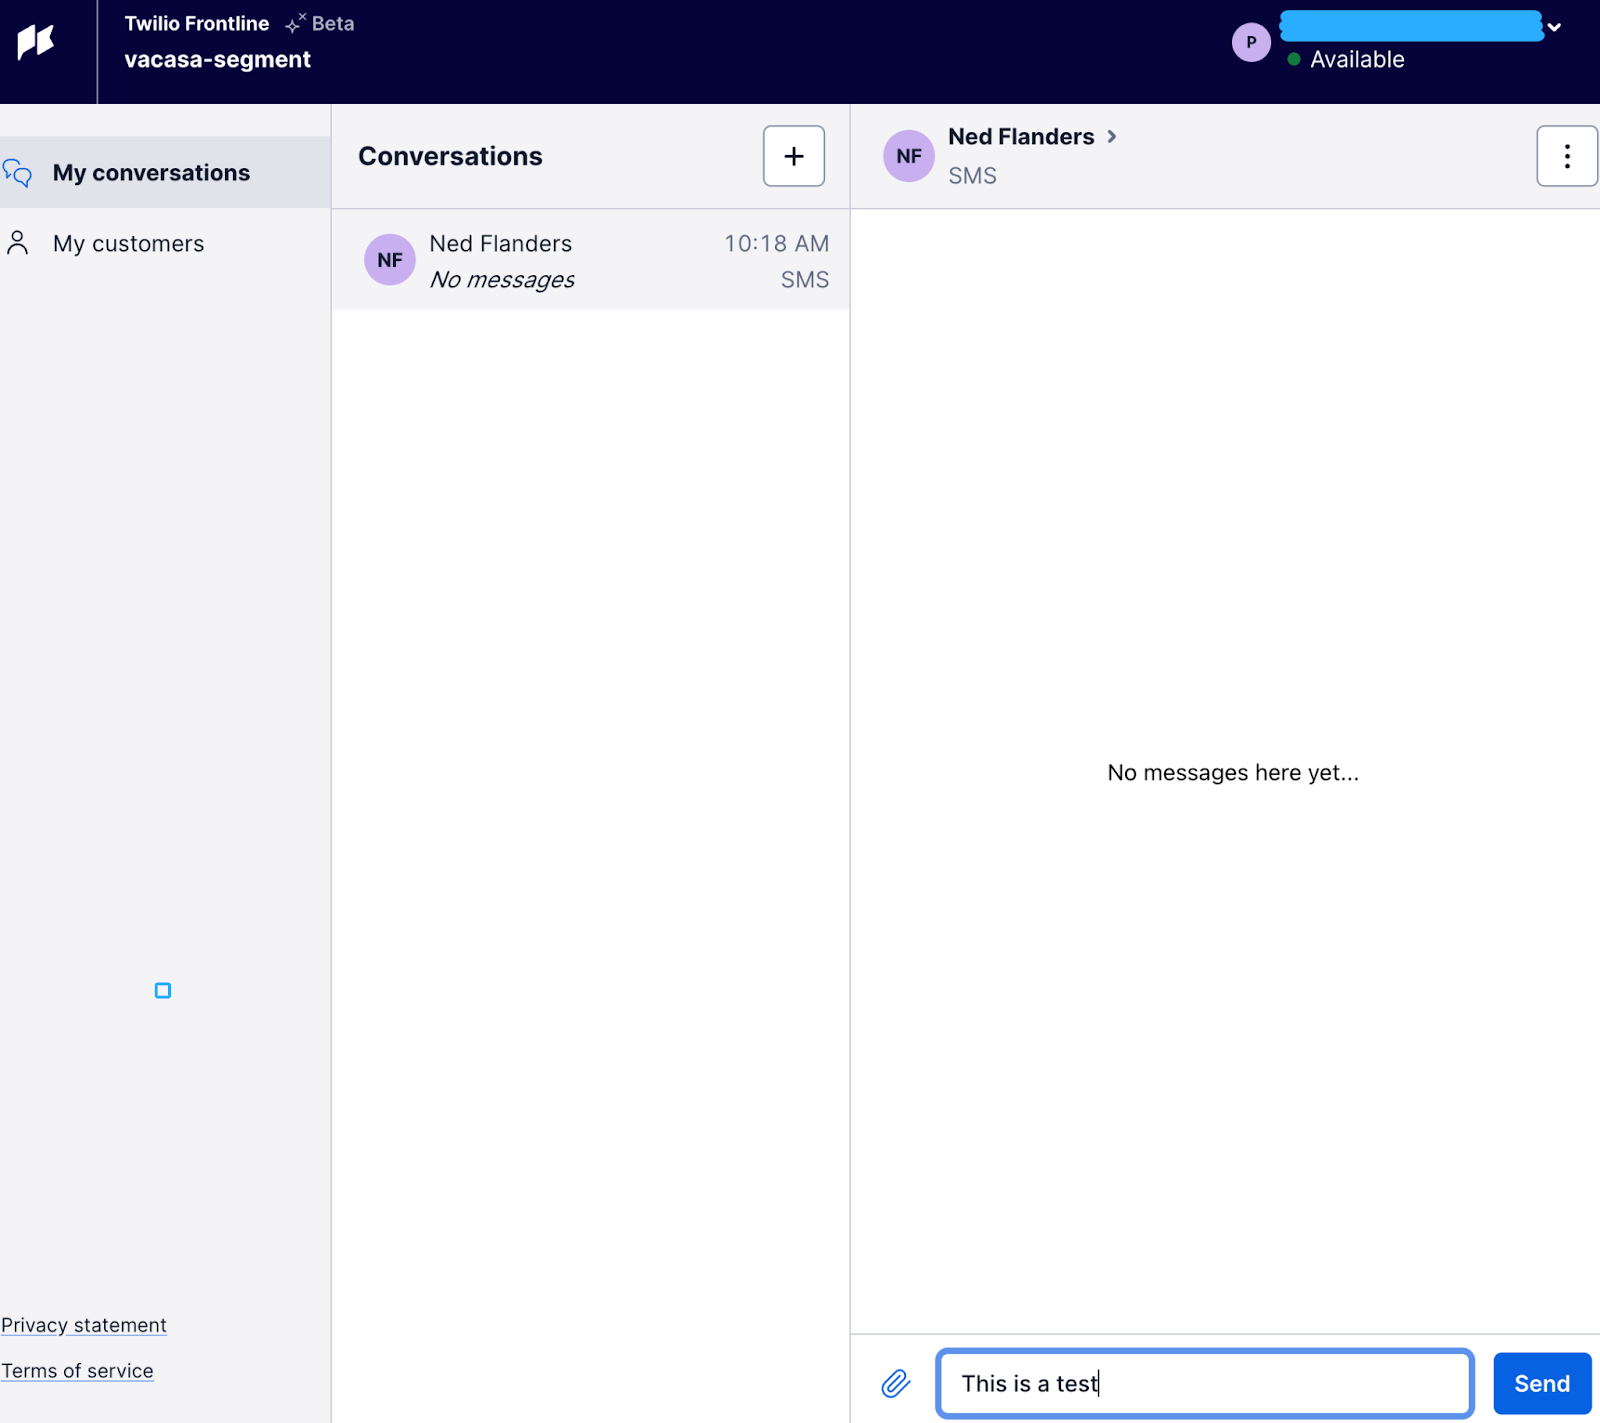Select My conversations in sidebar
Image resolution: width=1600 pixels, height=1423 pixels.
(151, 173)
